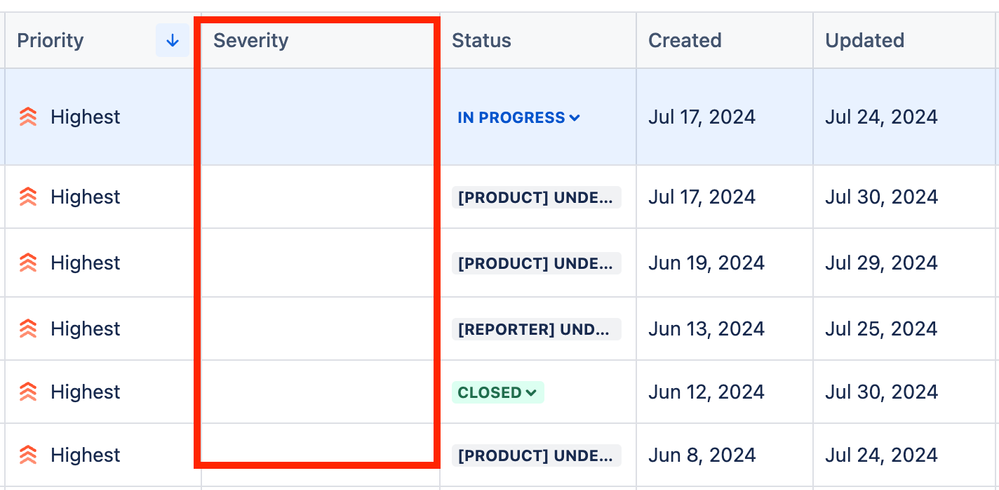Click the Jun 12, 2024 created date
The width and height of the screenshot is (999, 490).
707,392
